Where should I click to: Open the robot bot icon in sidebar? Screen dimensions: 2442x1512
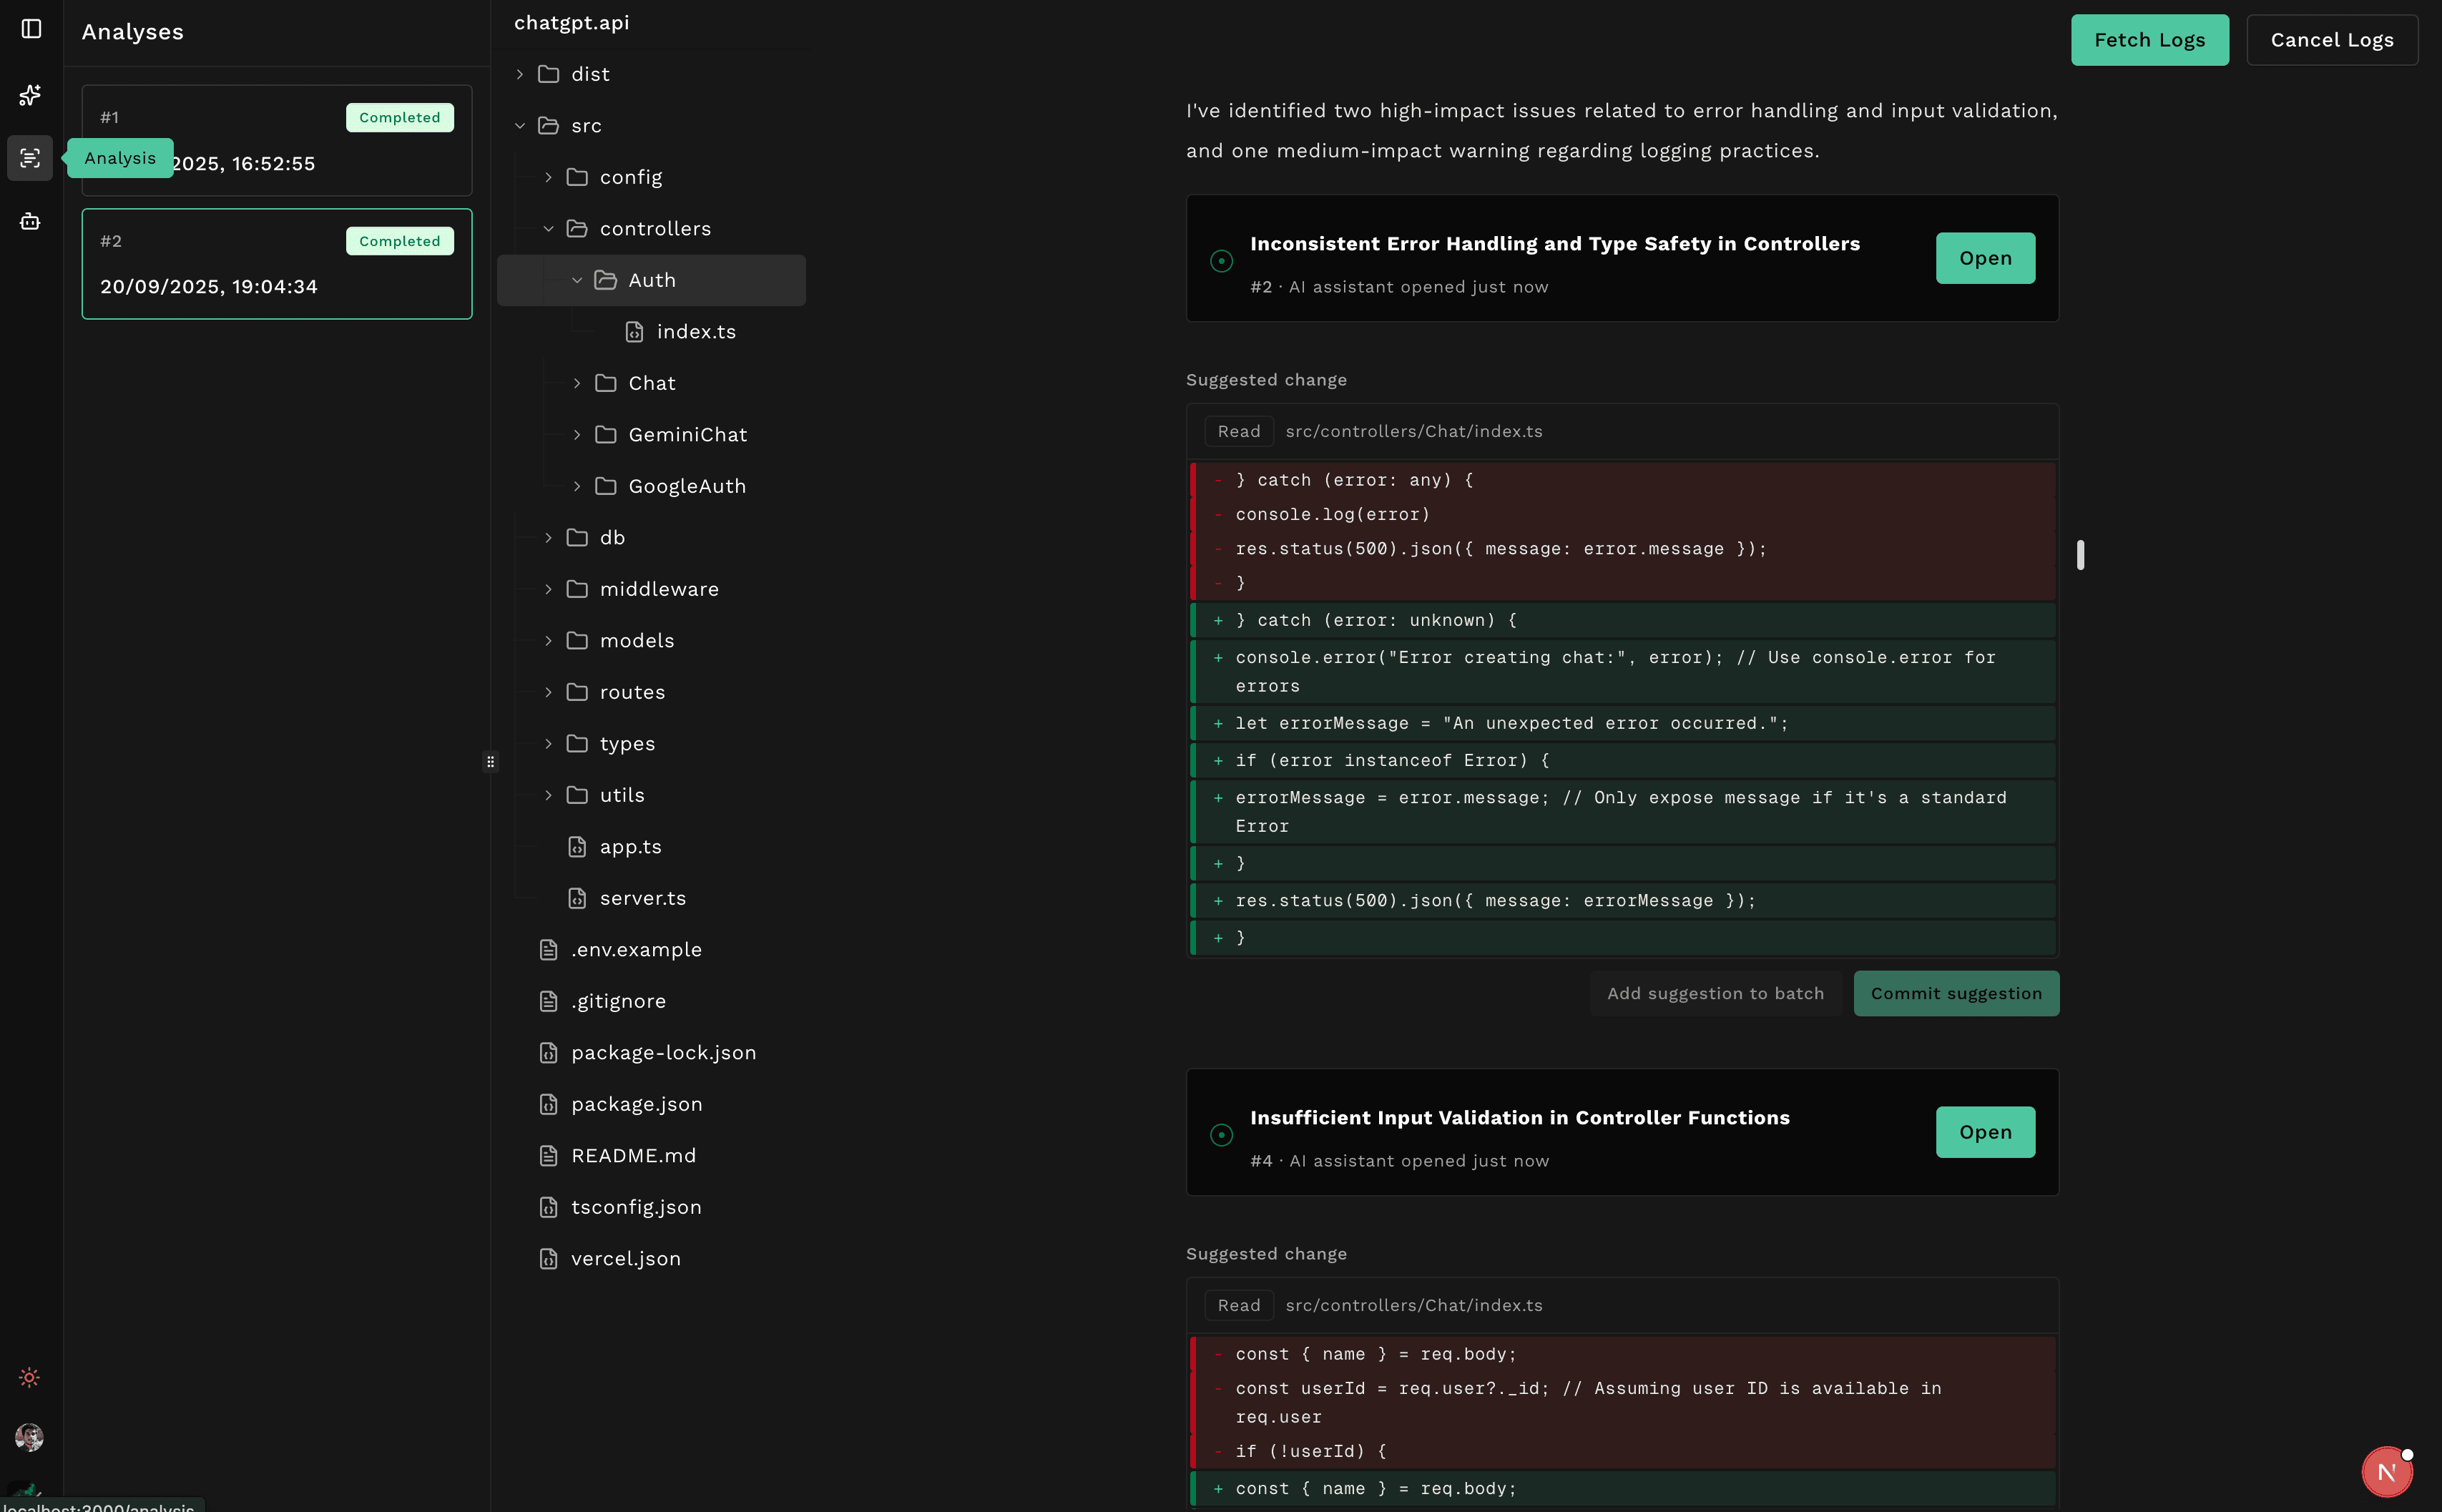pyautogui.click(x=30, y=221)
